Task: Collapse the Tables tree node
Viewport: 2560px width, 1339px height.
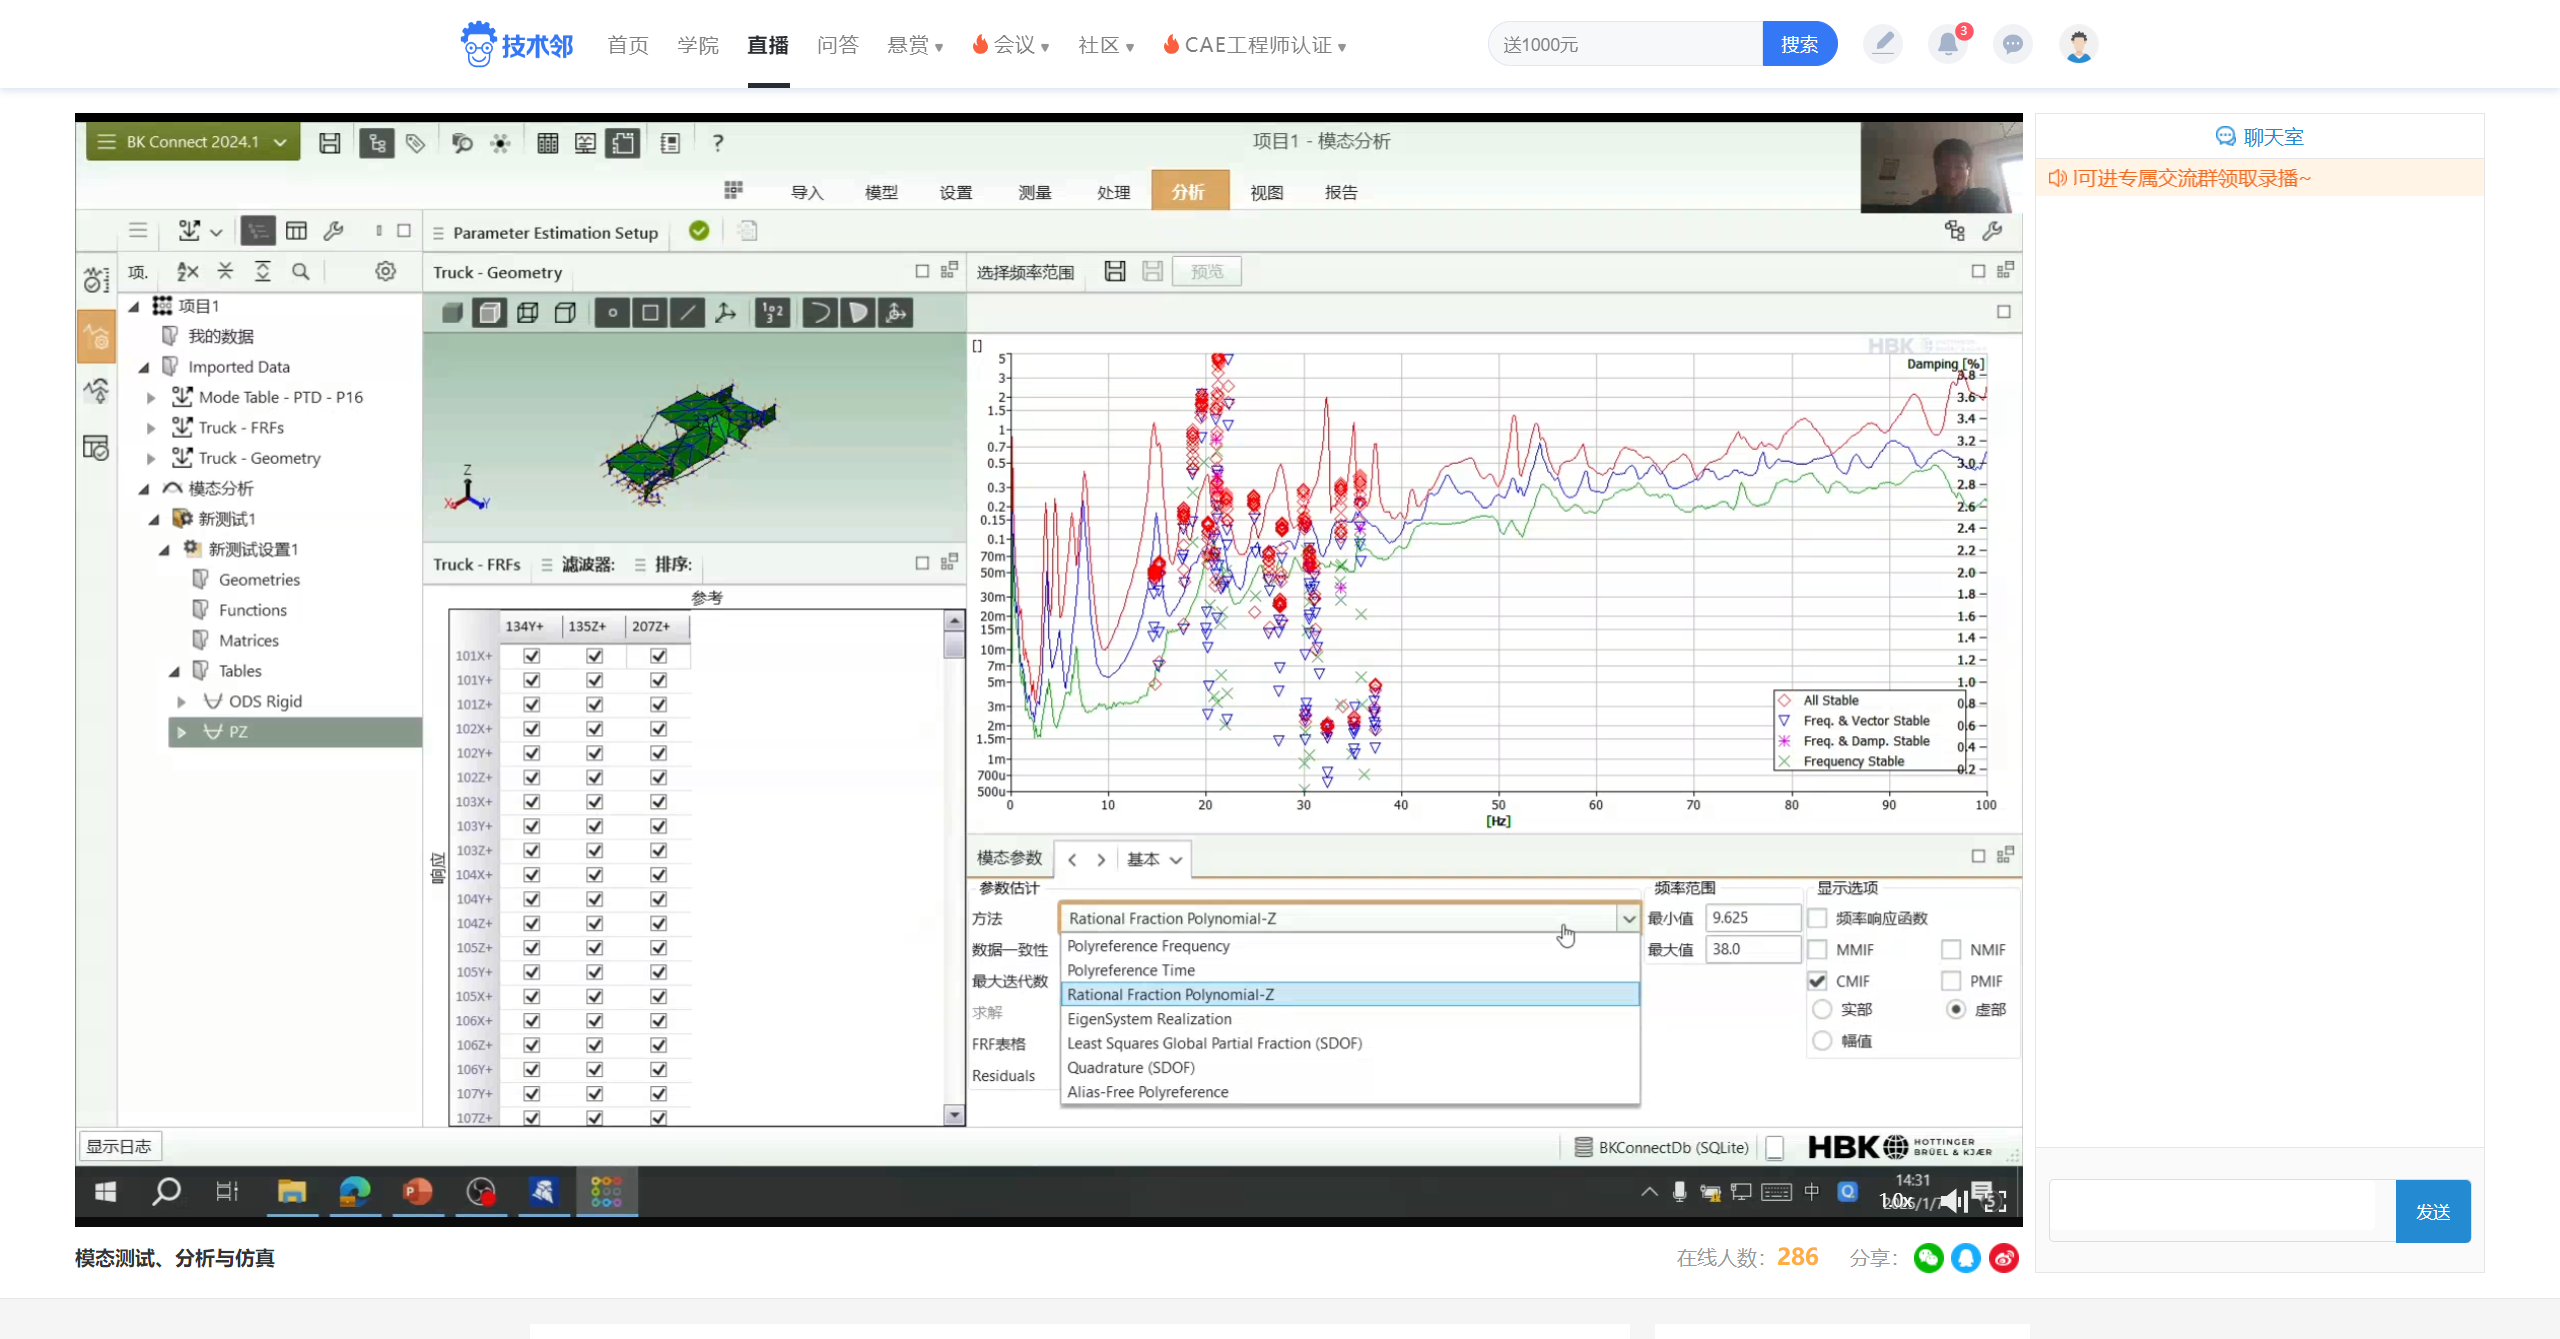Action: coord(174,671)
